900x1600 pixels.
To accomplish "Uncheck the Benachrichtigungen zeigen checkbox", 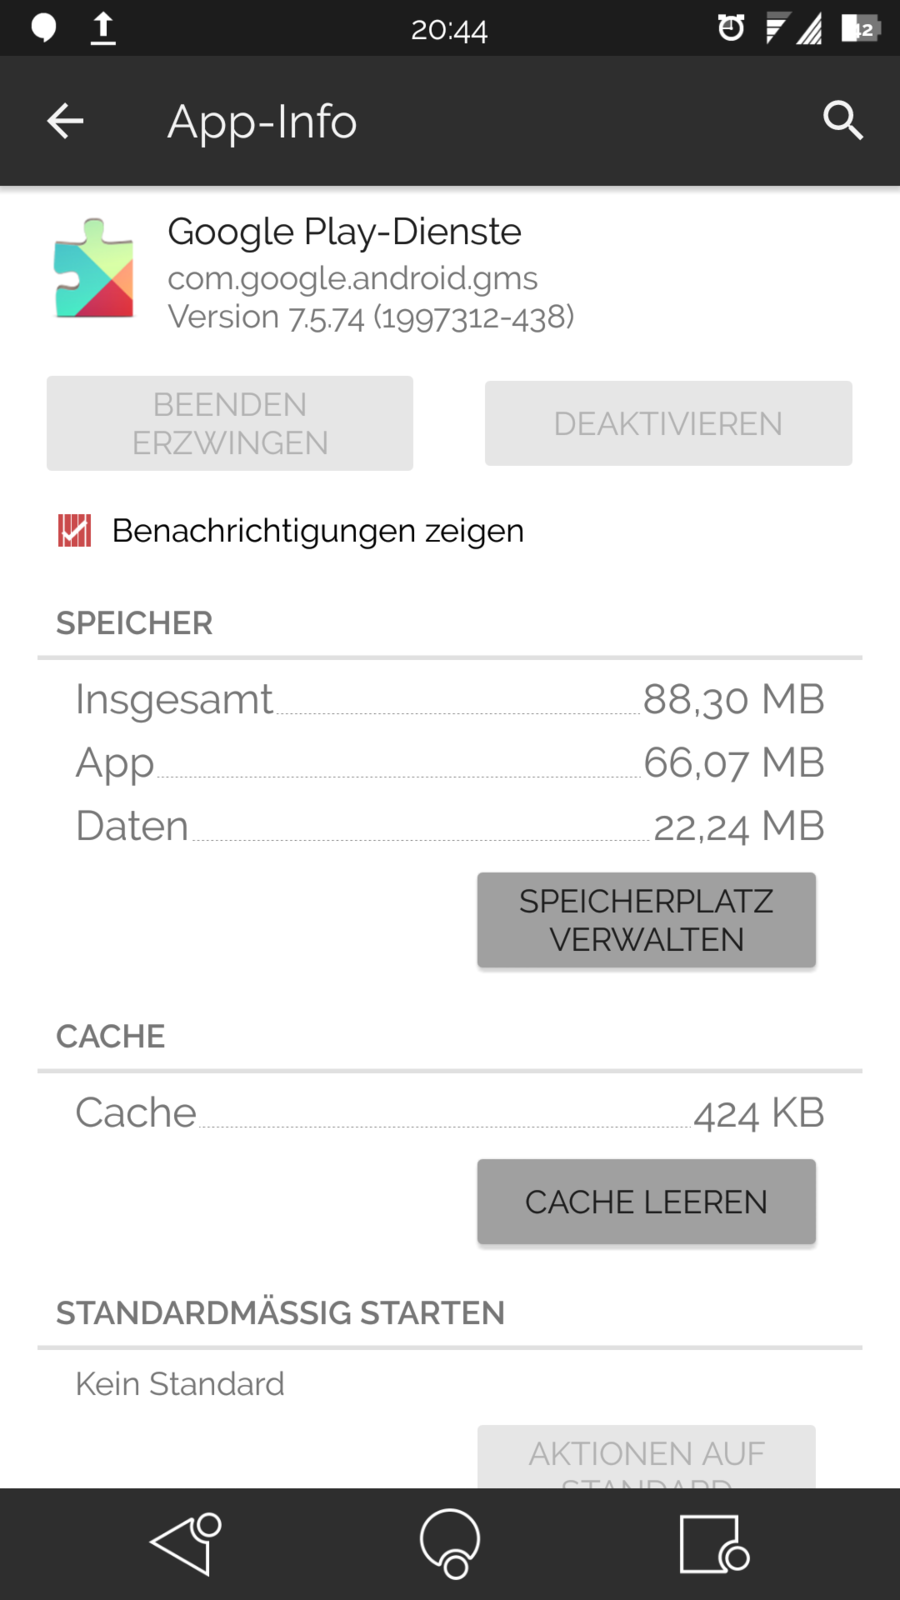I will tap(75, 531).
